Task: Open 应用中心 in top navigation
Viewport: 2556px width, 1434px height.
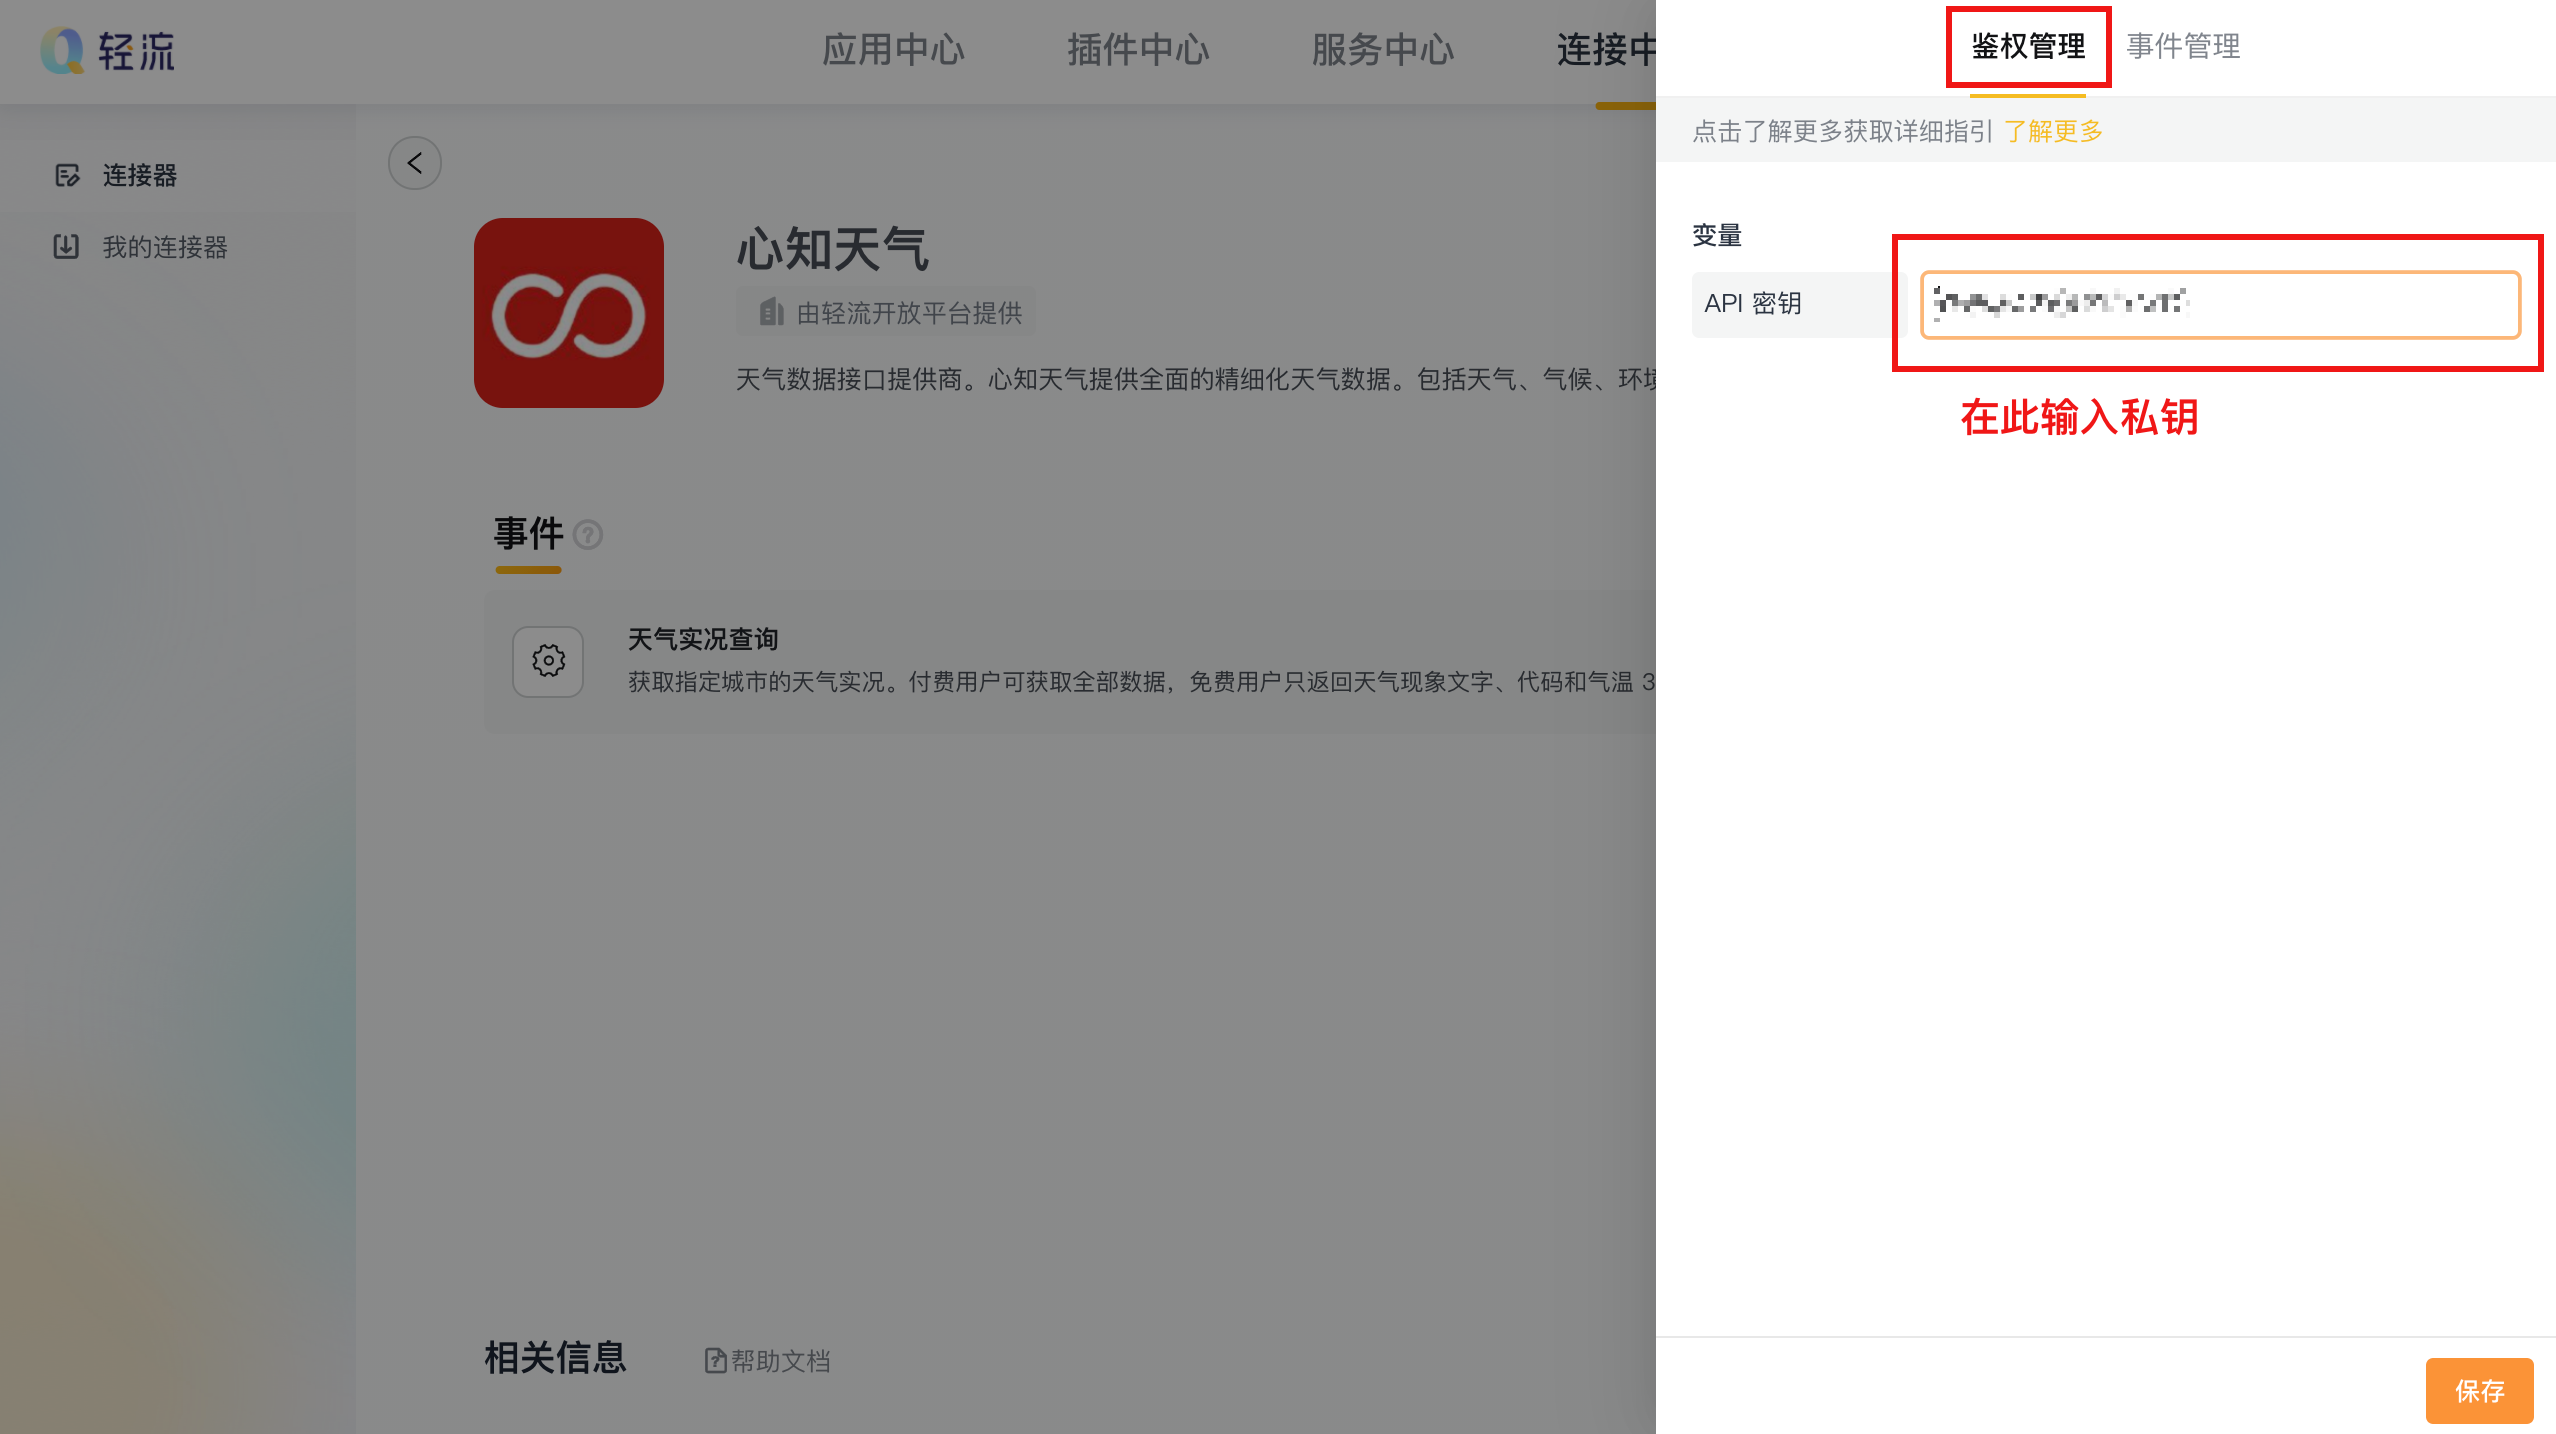Action: 893,50
